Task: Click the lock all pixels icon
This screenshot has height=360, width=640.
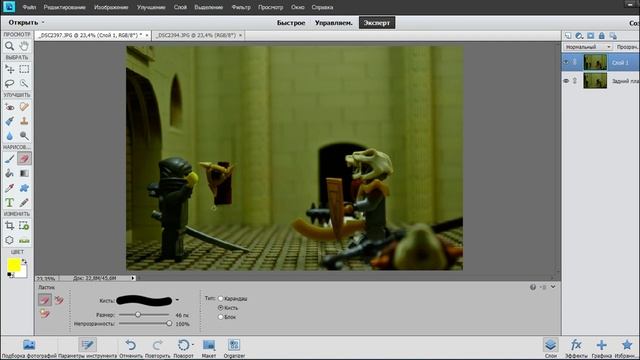Action: pyautogui.click(x=602, y=36)
